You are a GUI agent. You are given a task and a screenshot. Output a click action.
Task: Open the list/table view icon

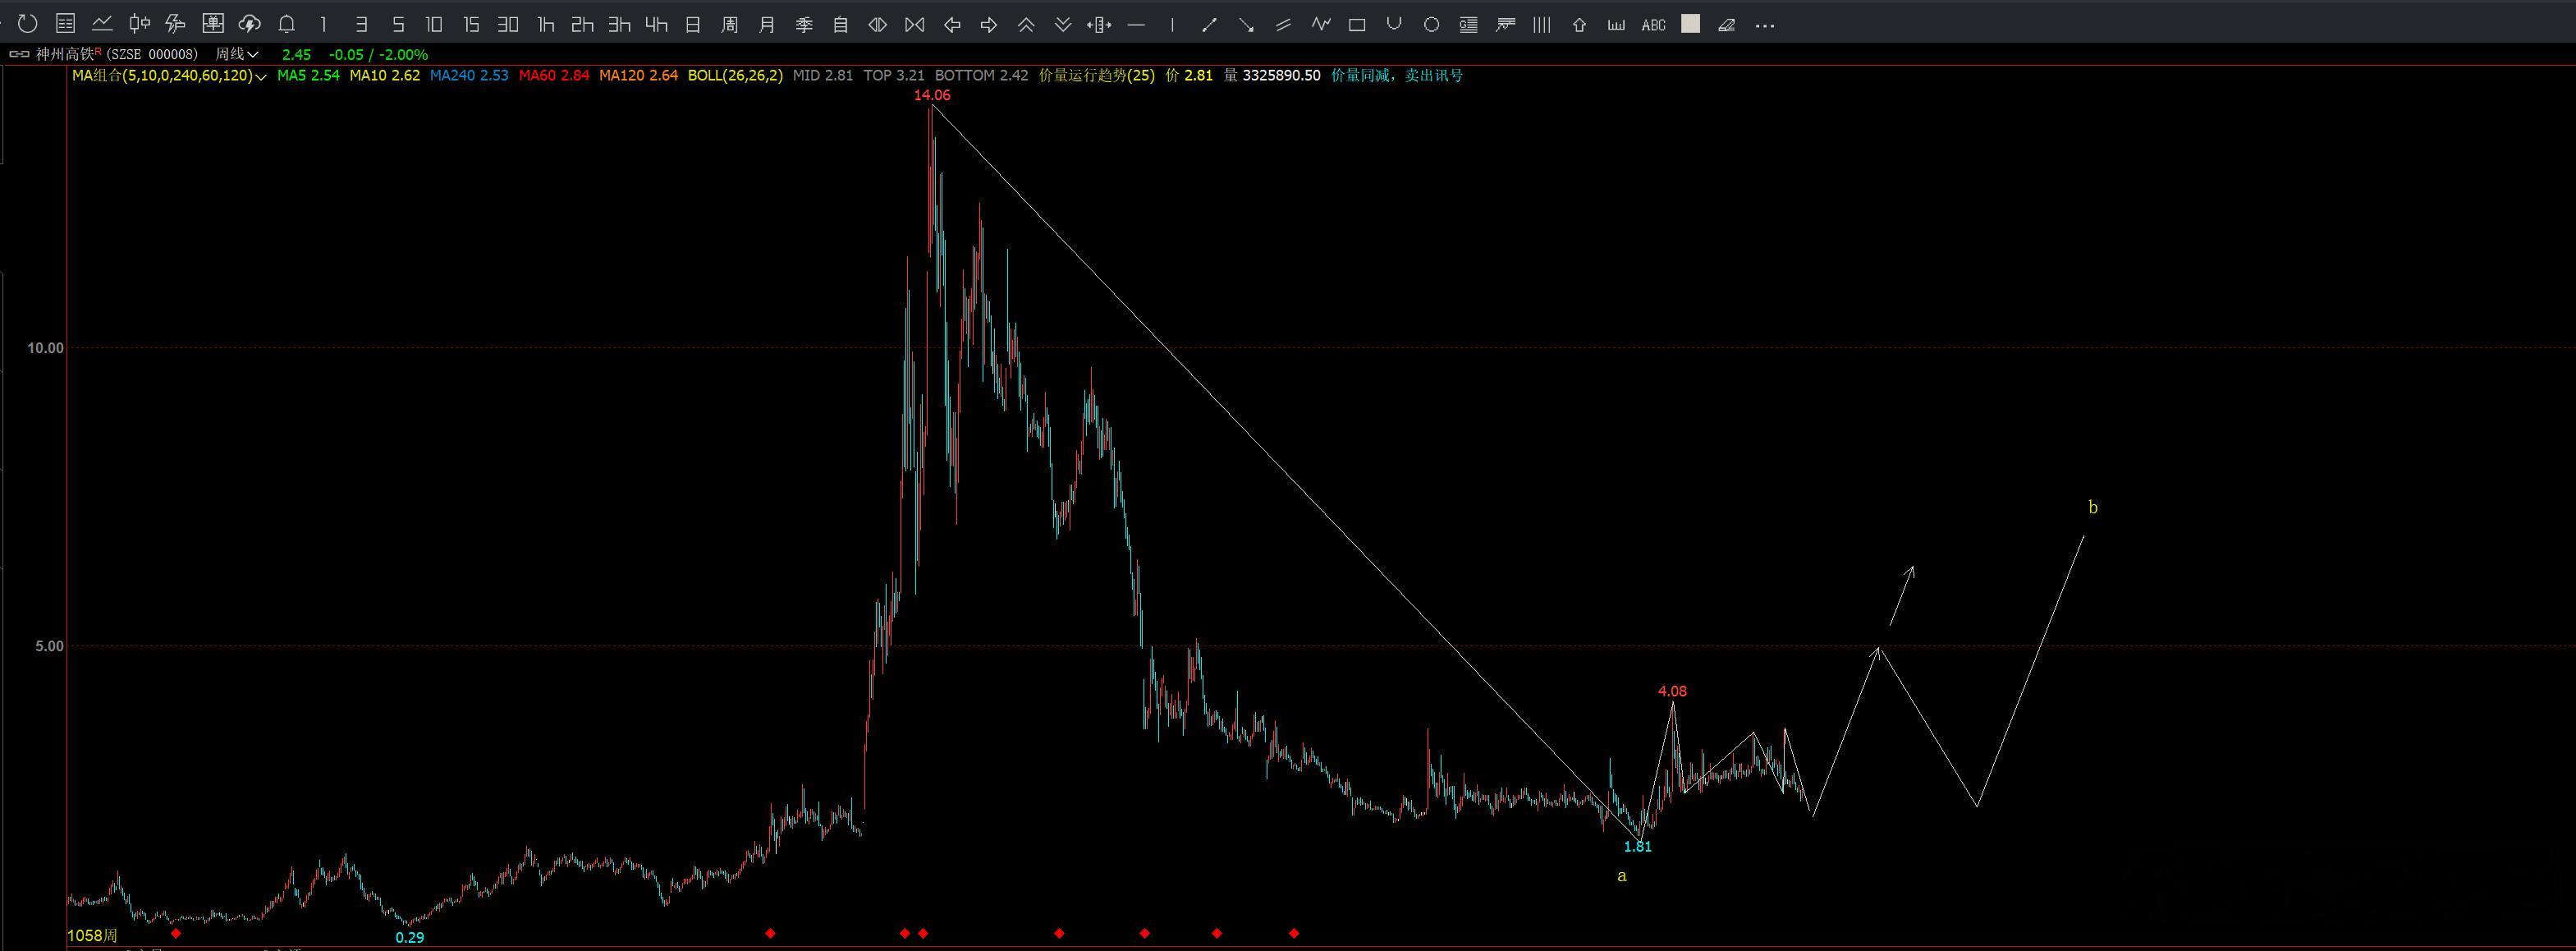pyautogui.click(x=65, y=24)
